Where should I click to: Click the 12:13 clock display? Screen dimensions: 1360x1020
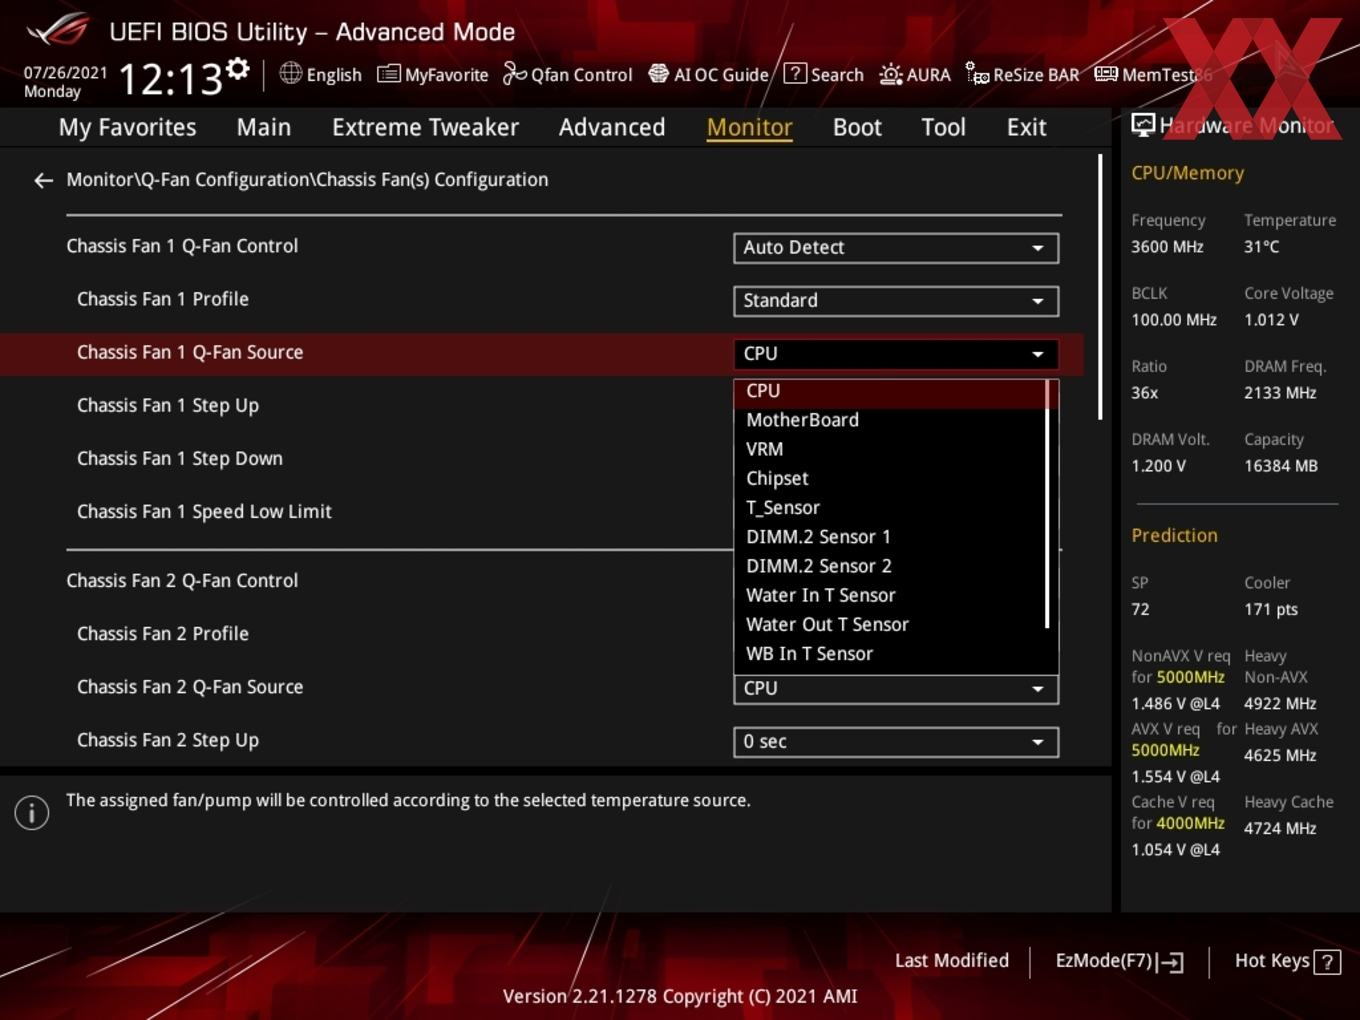click(170, 79)
